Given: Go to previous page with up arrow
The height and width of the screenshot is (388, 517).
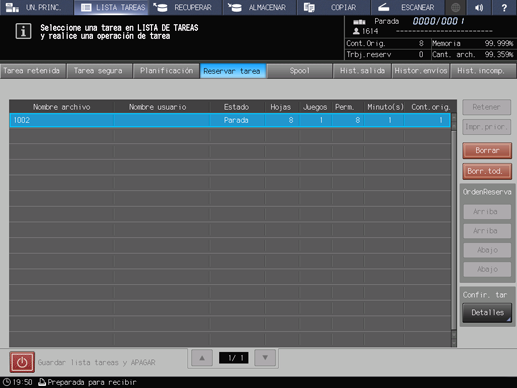Looking at the screenshot, I should [x=202, y=358].
